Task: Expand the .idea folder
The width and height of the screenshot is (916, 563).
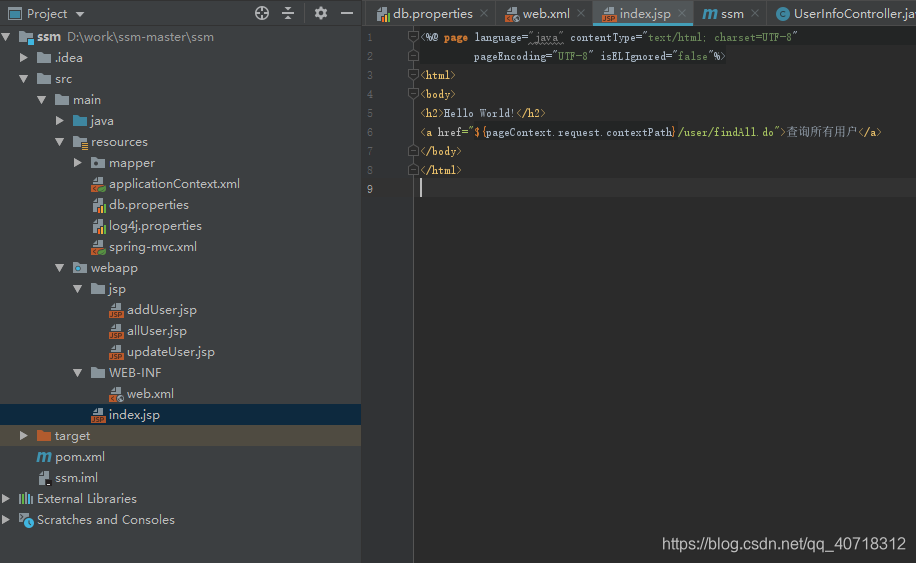Action: (23, 57)
